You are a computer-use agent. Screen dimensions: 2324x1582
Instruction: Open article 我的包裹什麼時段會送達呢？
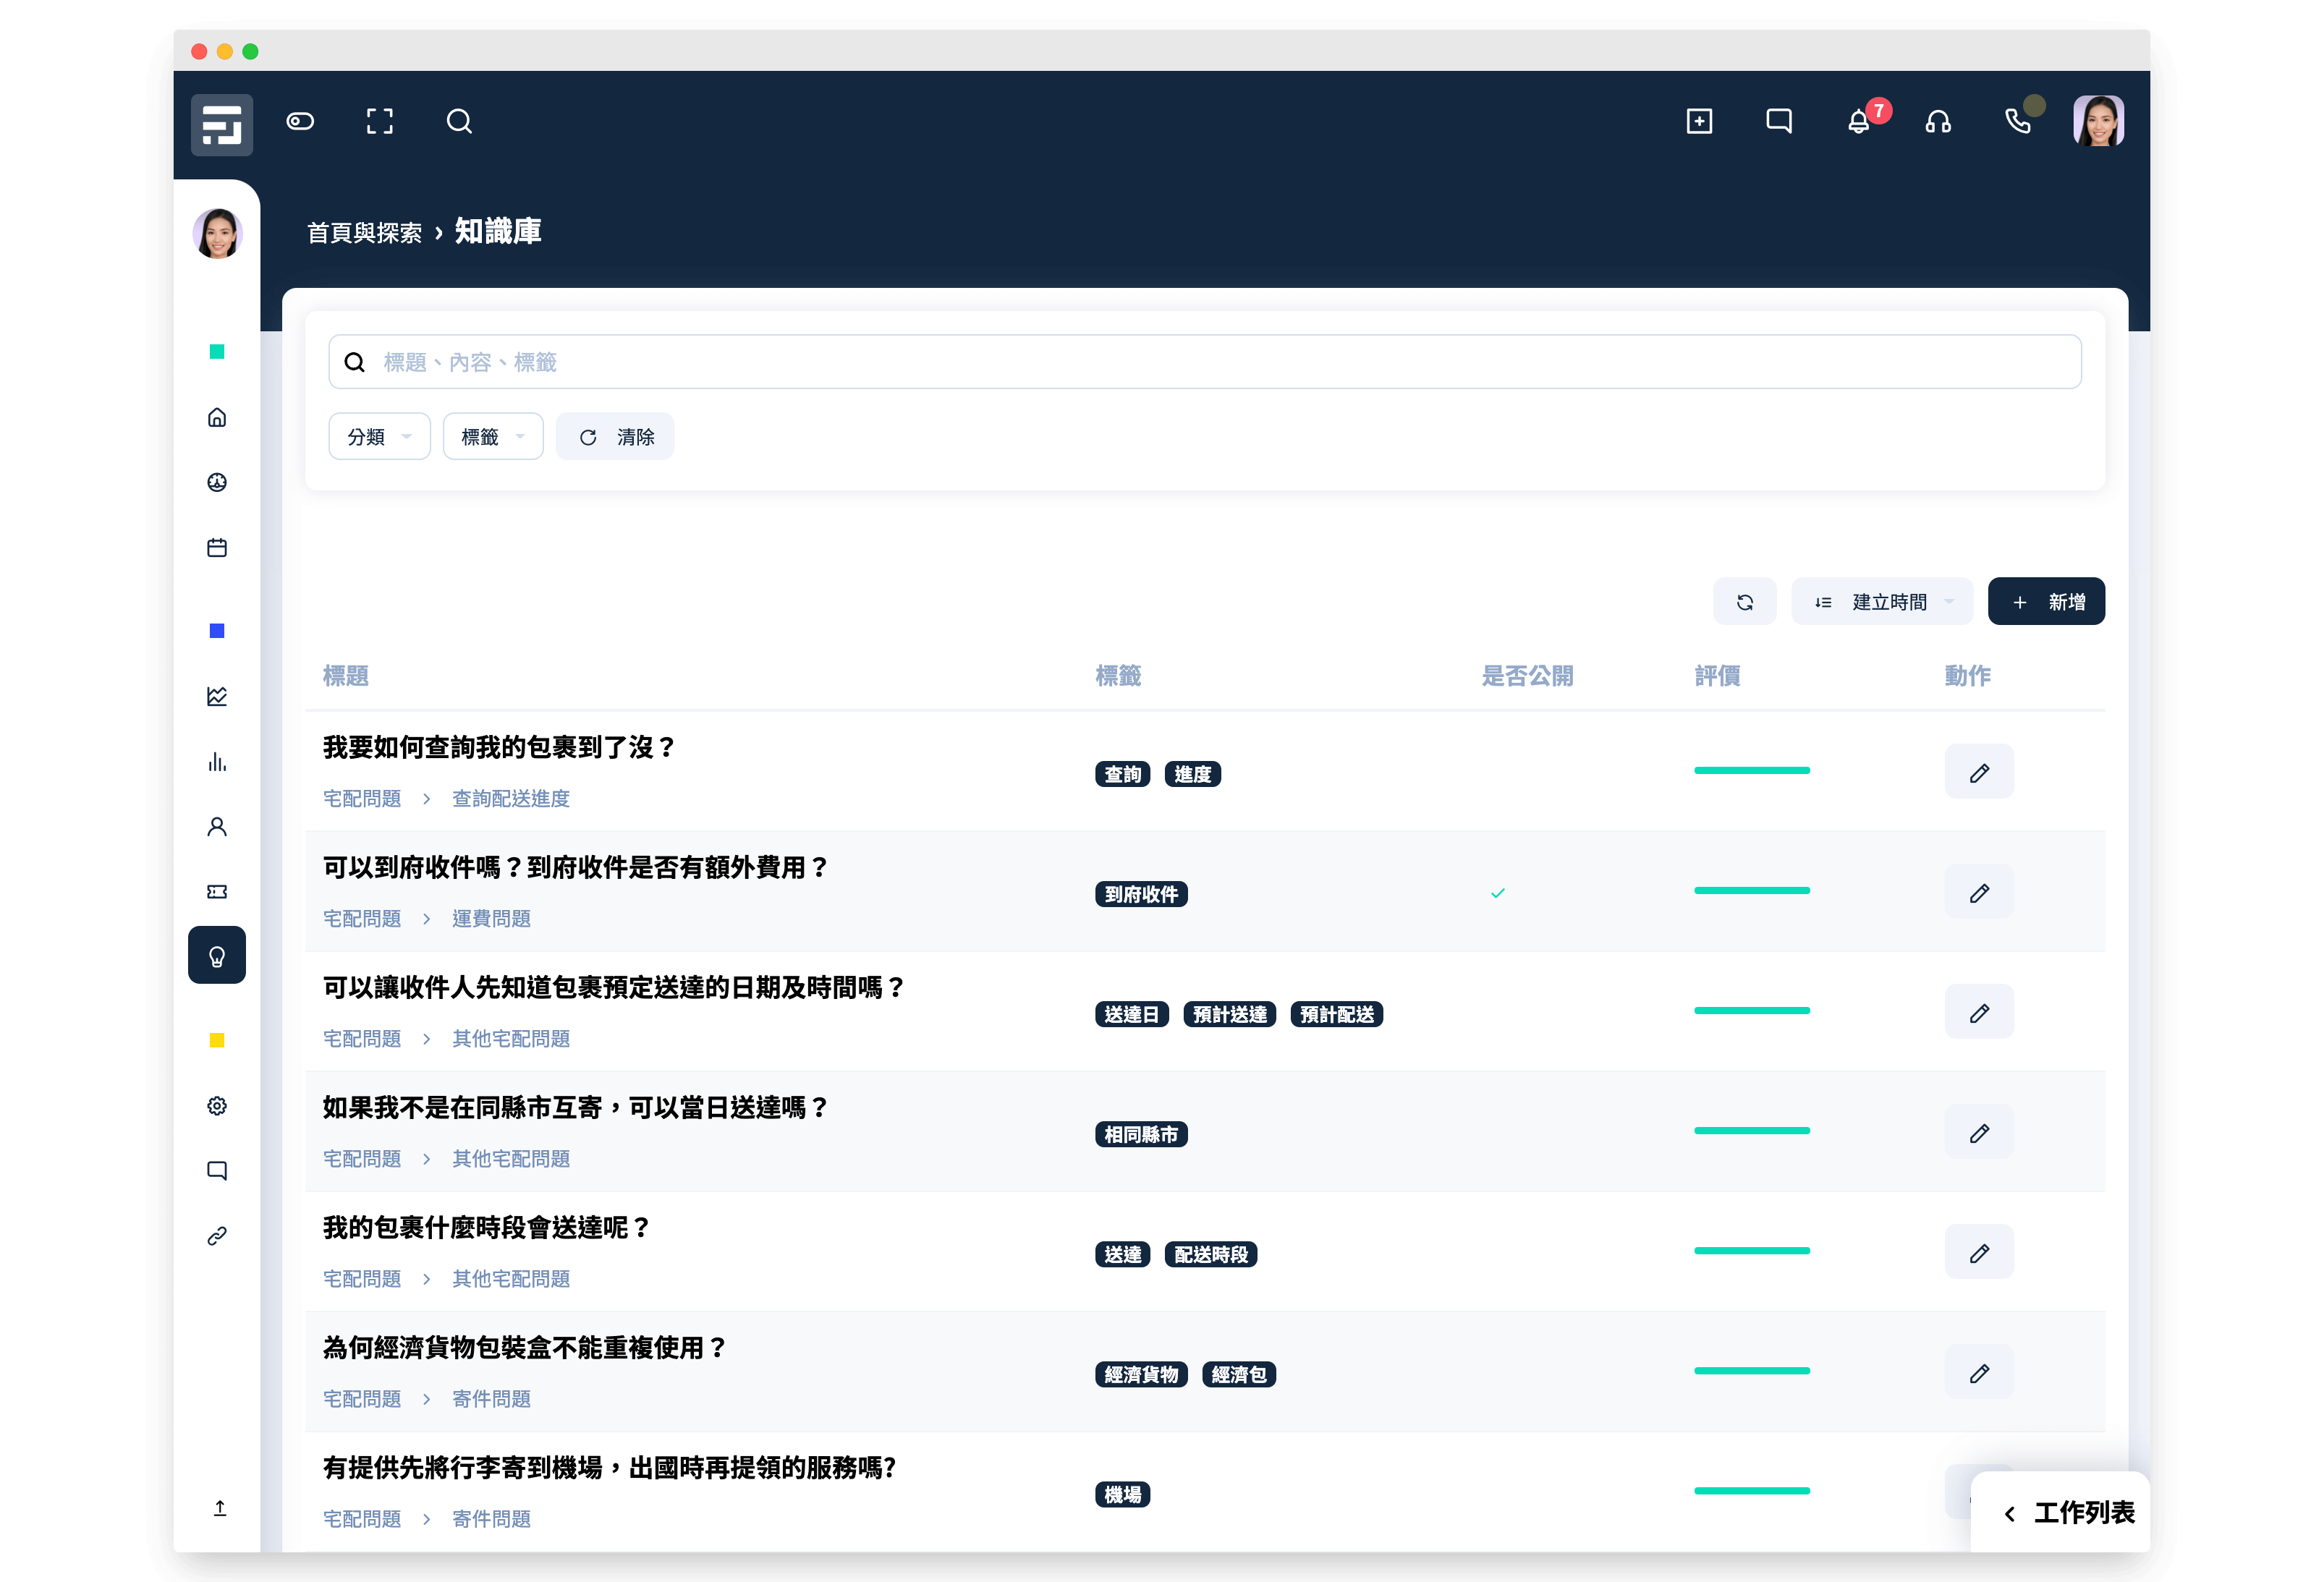tap(487, 1228)
